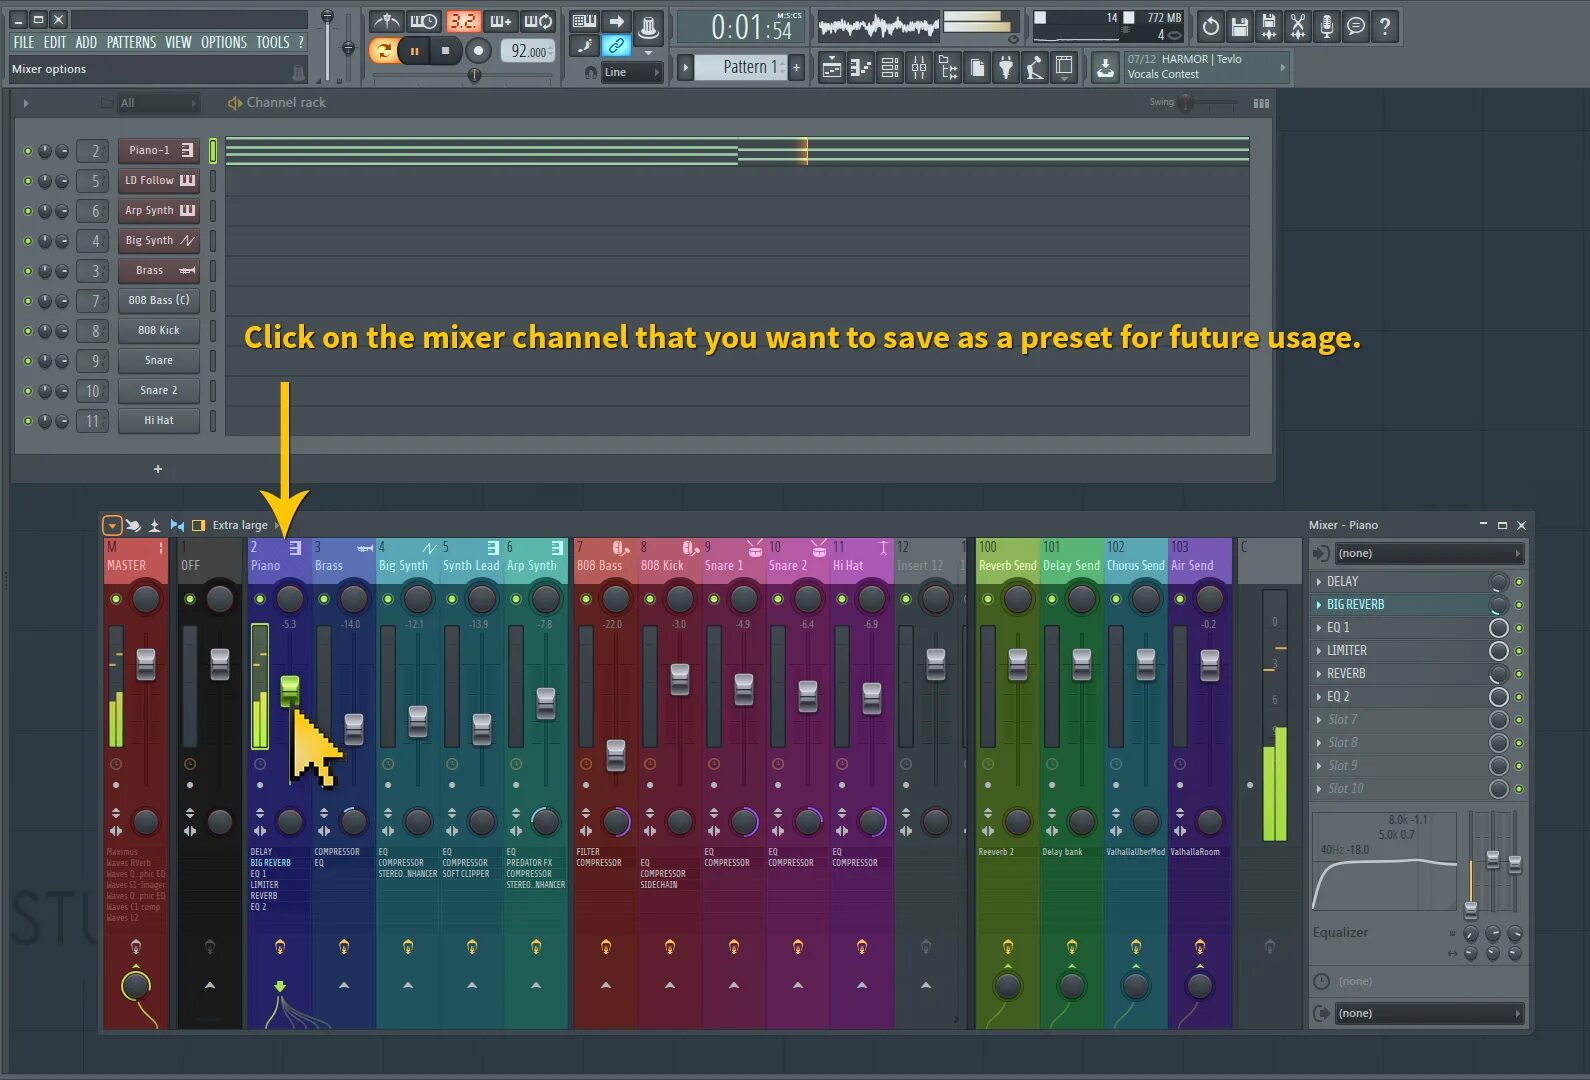
Task: Open the plugin picker plug icon
Action: pos(1006,68)
